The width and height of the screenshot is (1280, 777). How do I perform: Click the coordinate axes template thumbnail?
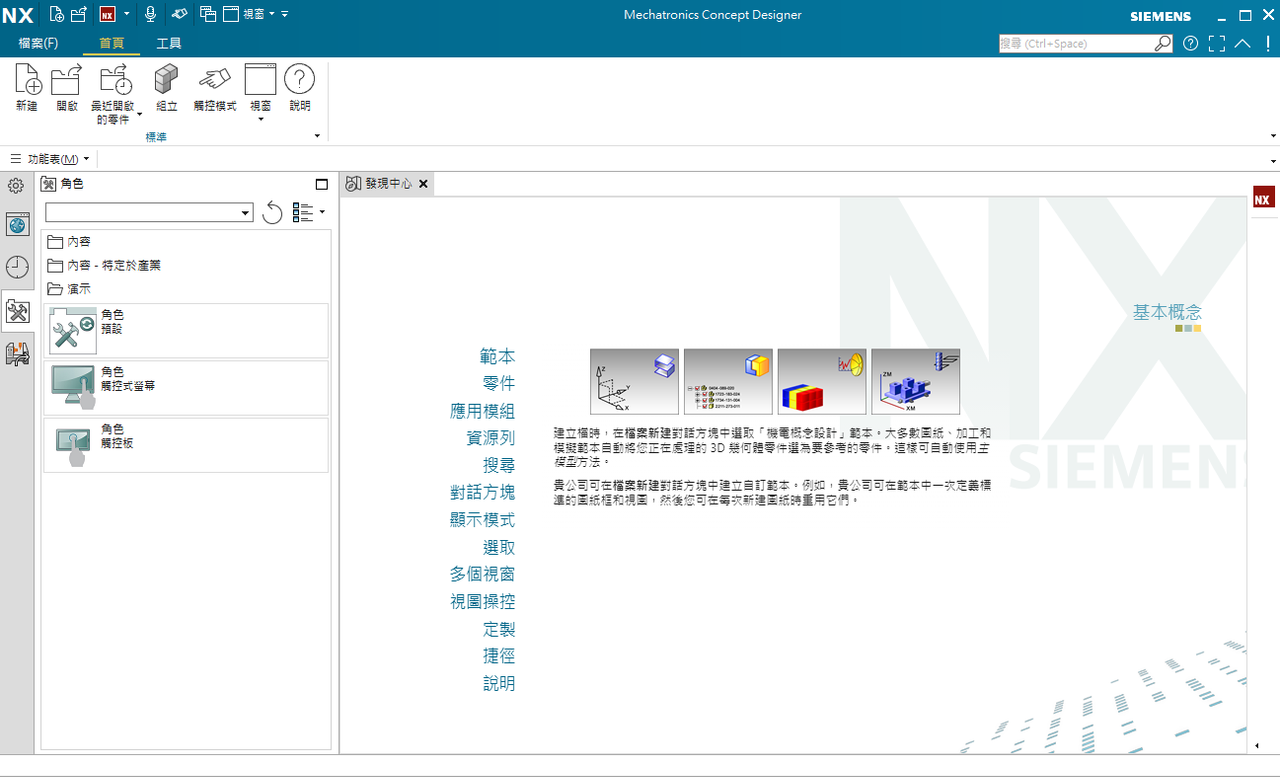click(x=634, y=381)
